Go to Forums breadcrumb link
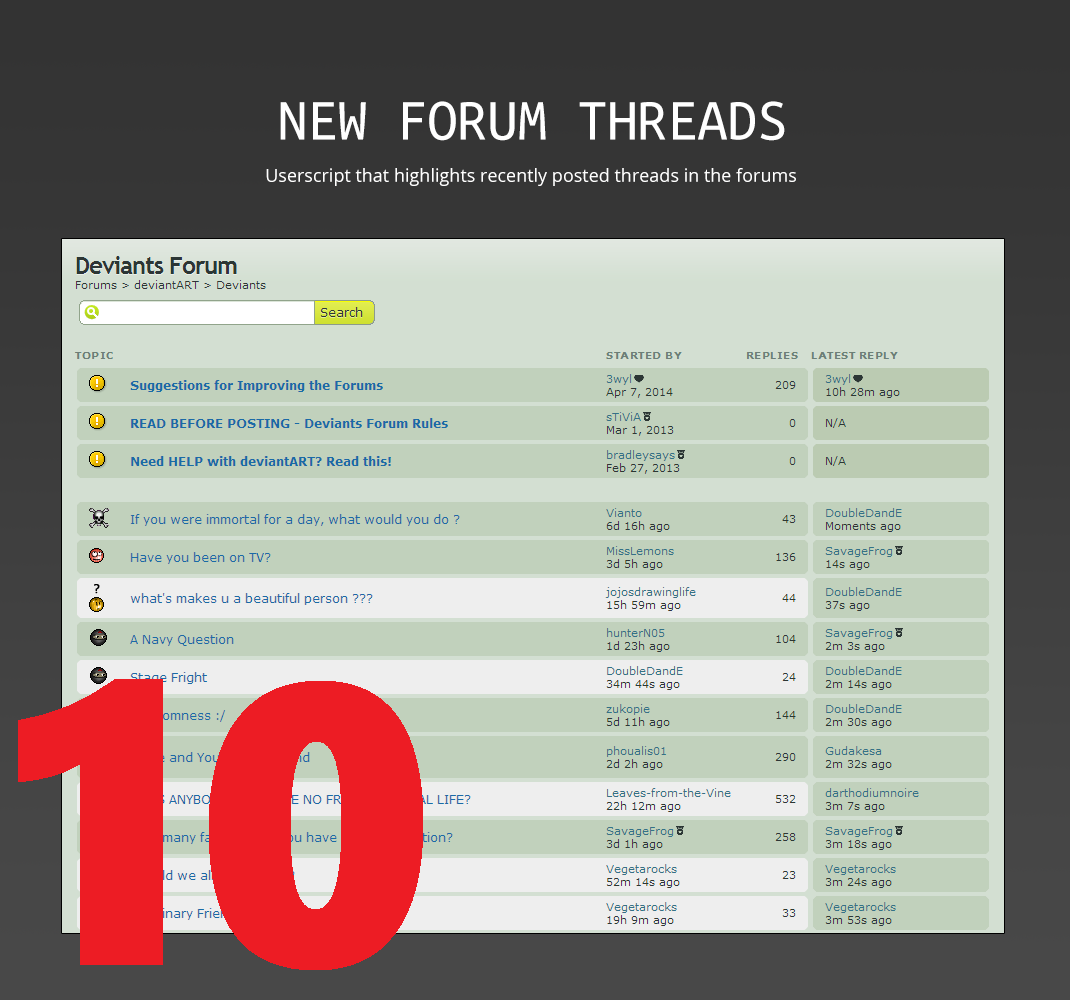 (x=96, y=286)
